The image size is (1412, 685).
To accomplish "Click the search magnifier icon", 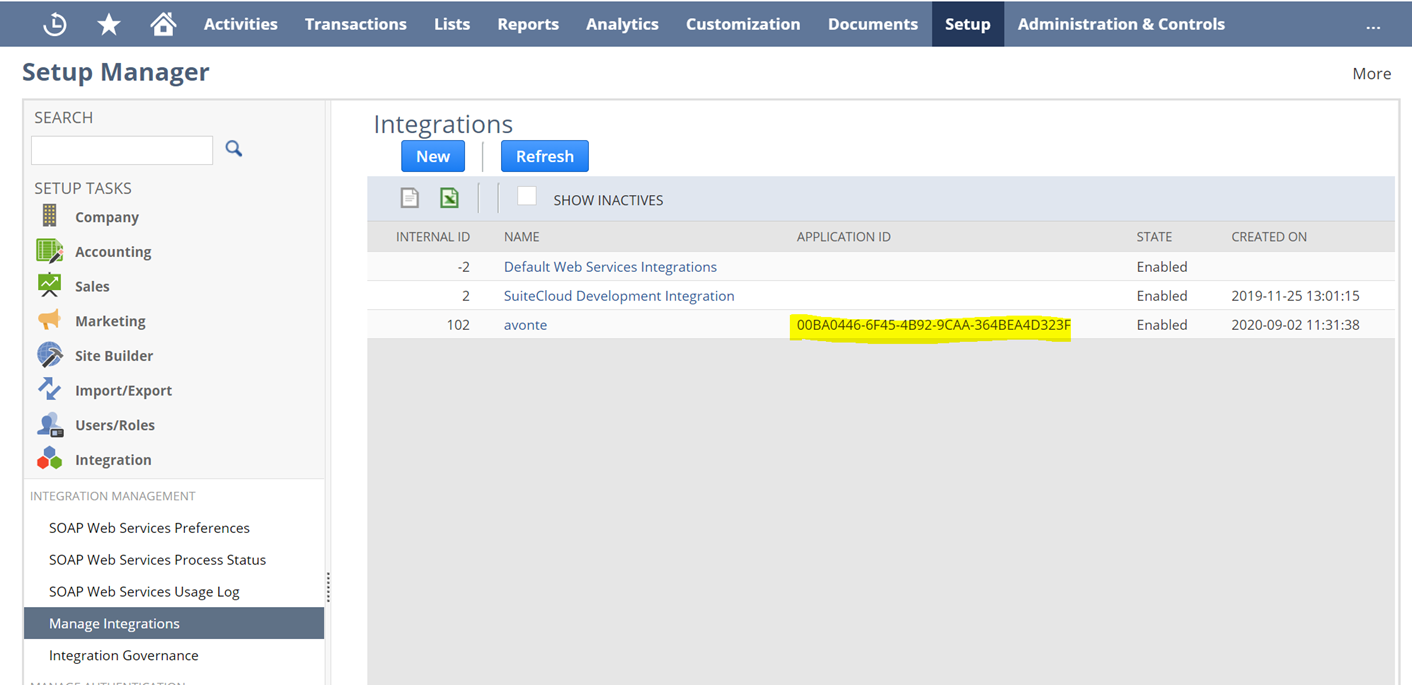I will (234, 149).
